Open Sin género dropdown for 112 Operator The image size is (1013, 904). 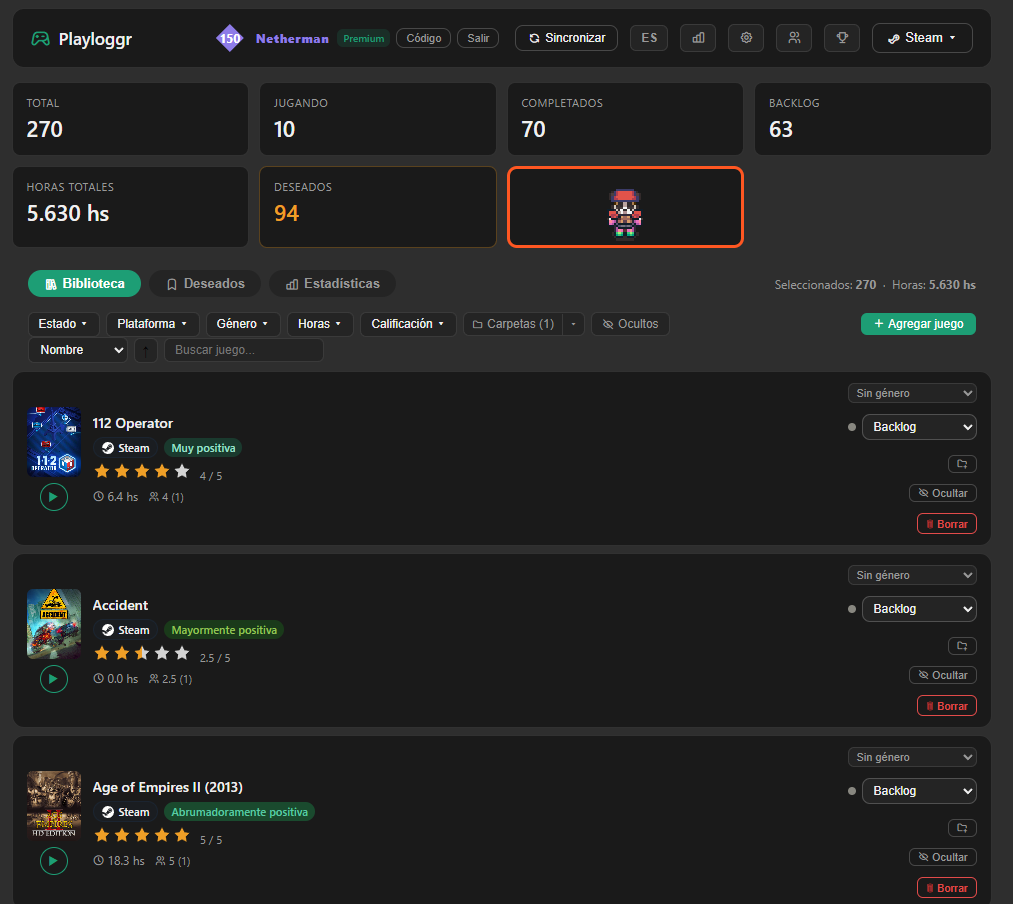pyautogui.click(x=912, y=394)
